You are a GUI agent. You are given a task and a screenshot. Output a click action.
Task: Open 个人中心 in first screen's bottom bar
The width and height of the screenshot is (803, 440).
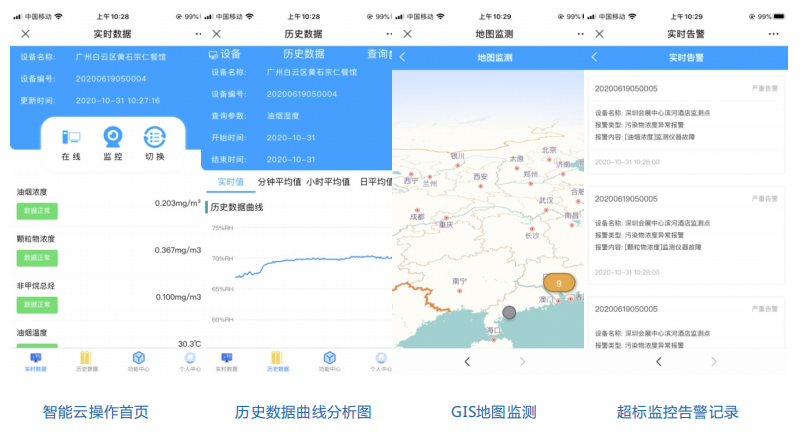189,361
